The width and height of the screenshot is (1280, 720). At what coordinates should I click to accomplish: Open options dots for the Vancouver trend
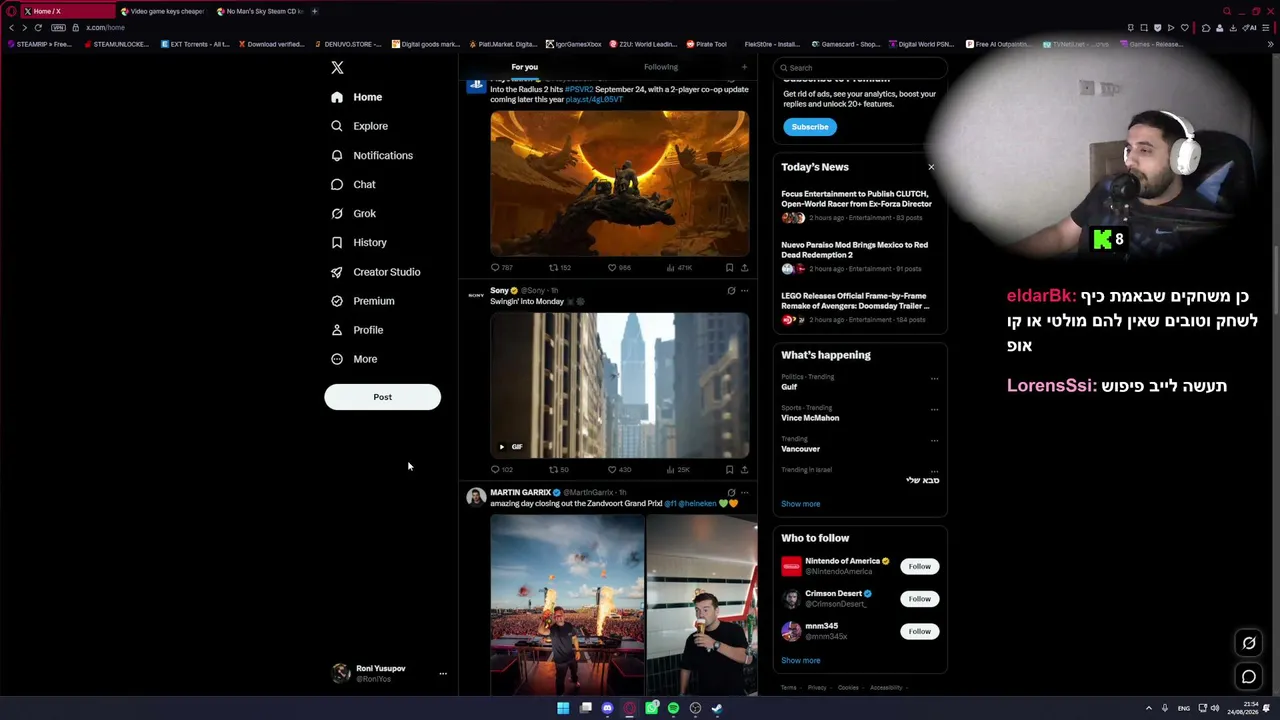934,440
